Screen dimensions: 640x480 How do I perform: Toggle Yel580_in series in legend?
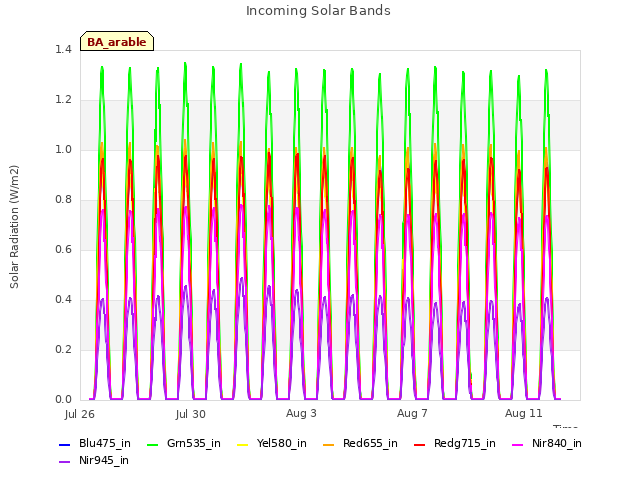tap(272, 444)
